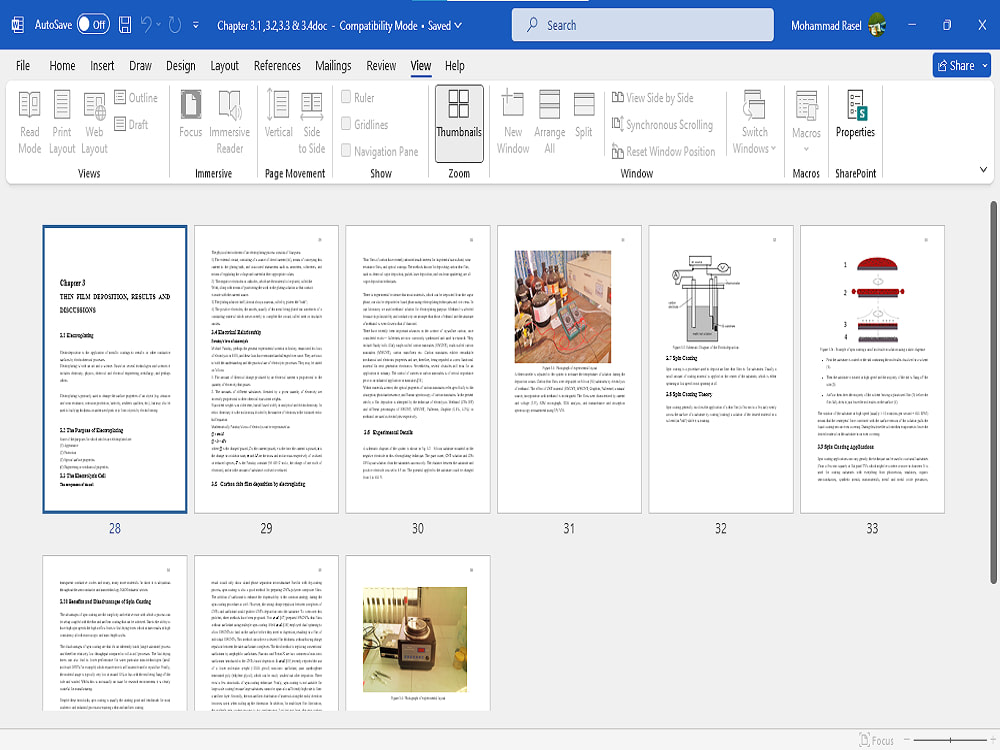Click the Macros button icon
The image size is (1000, 750).
pos(806,106)
